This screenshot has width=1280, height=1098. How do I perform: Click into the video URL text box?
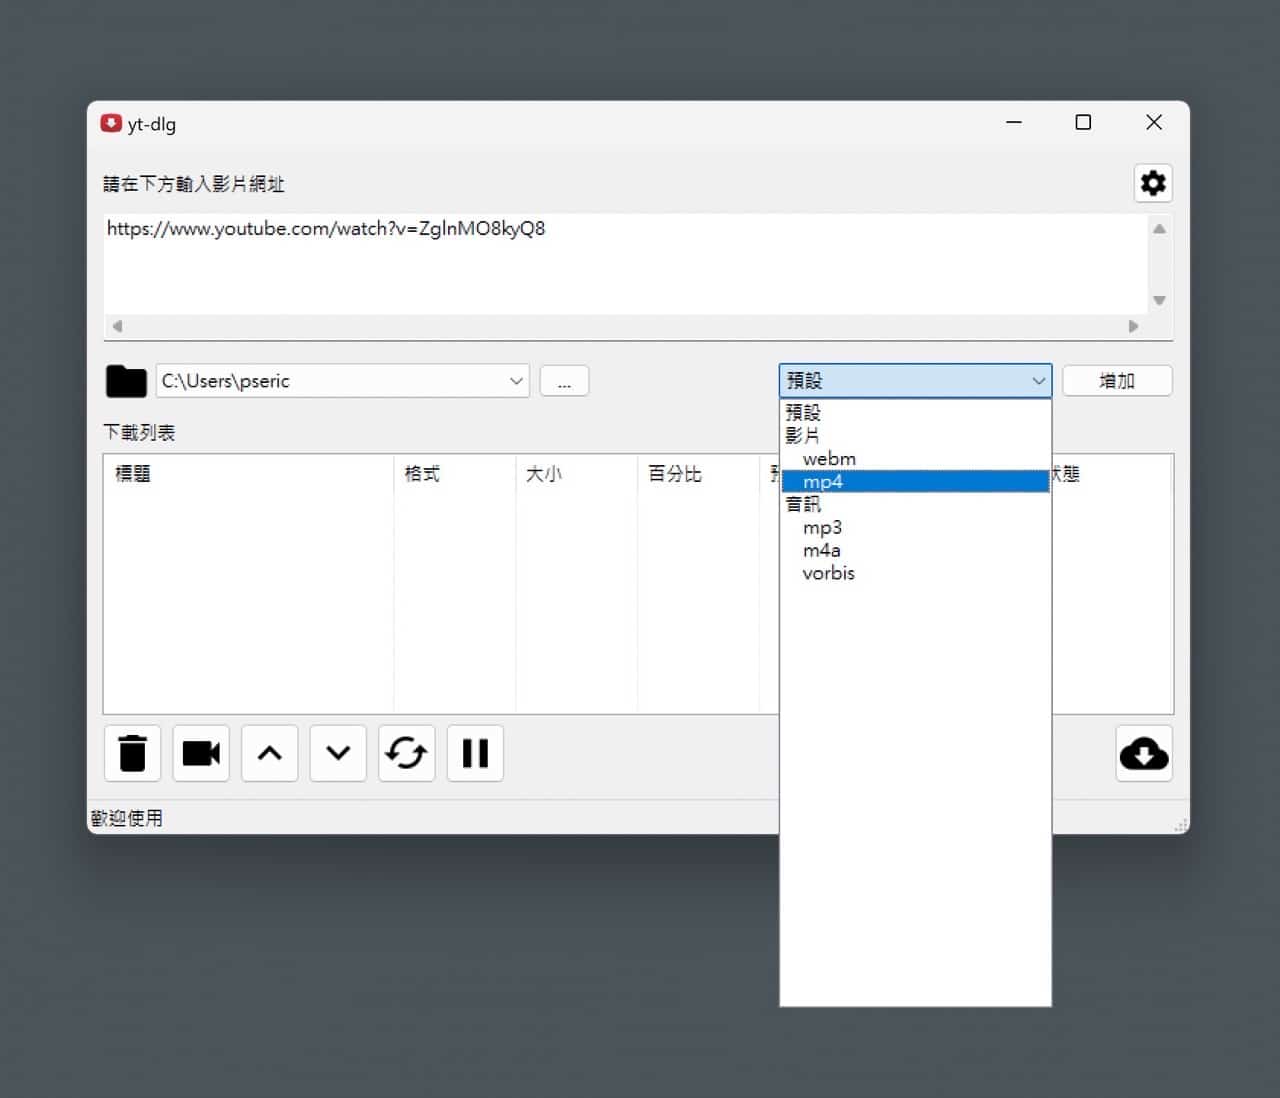[625, 265]
